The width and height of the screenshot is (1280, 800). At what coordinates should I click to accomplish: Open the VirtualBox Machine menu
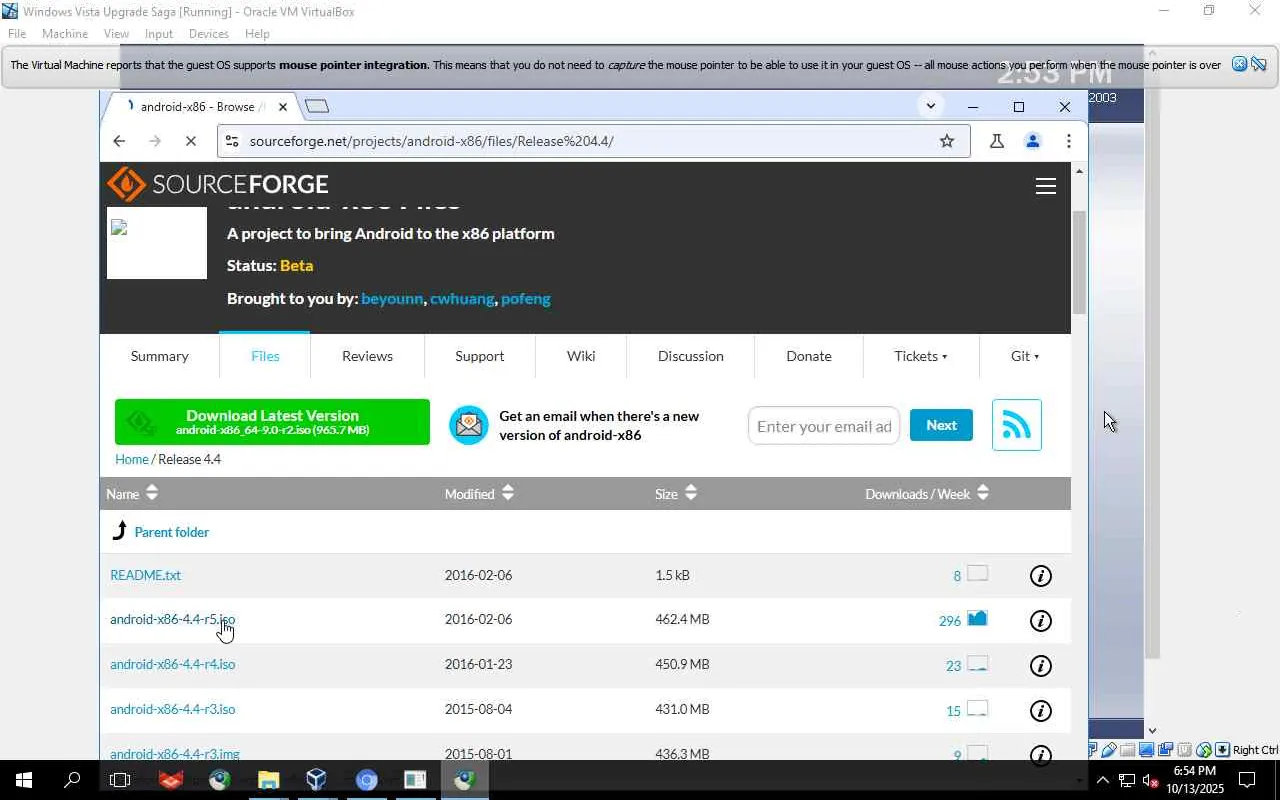tap(65, 34)
